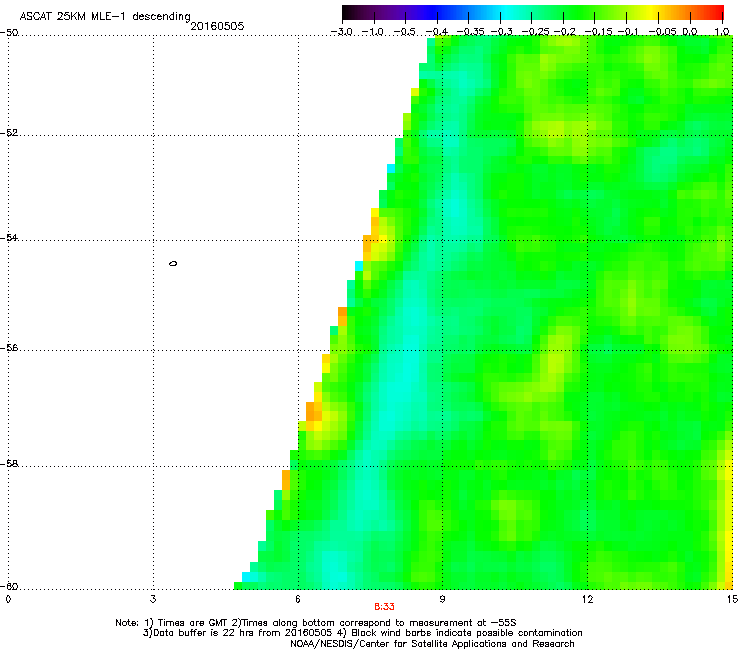Click the color scale value '-0.35'

pos(471,32)
